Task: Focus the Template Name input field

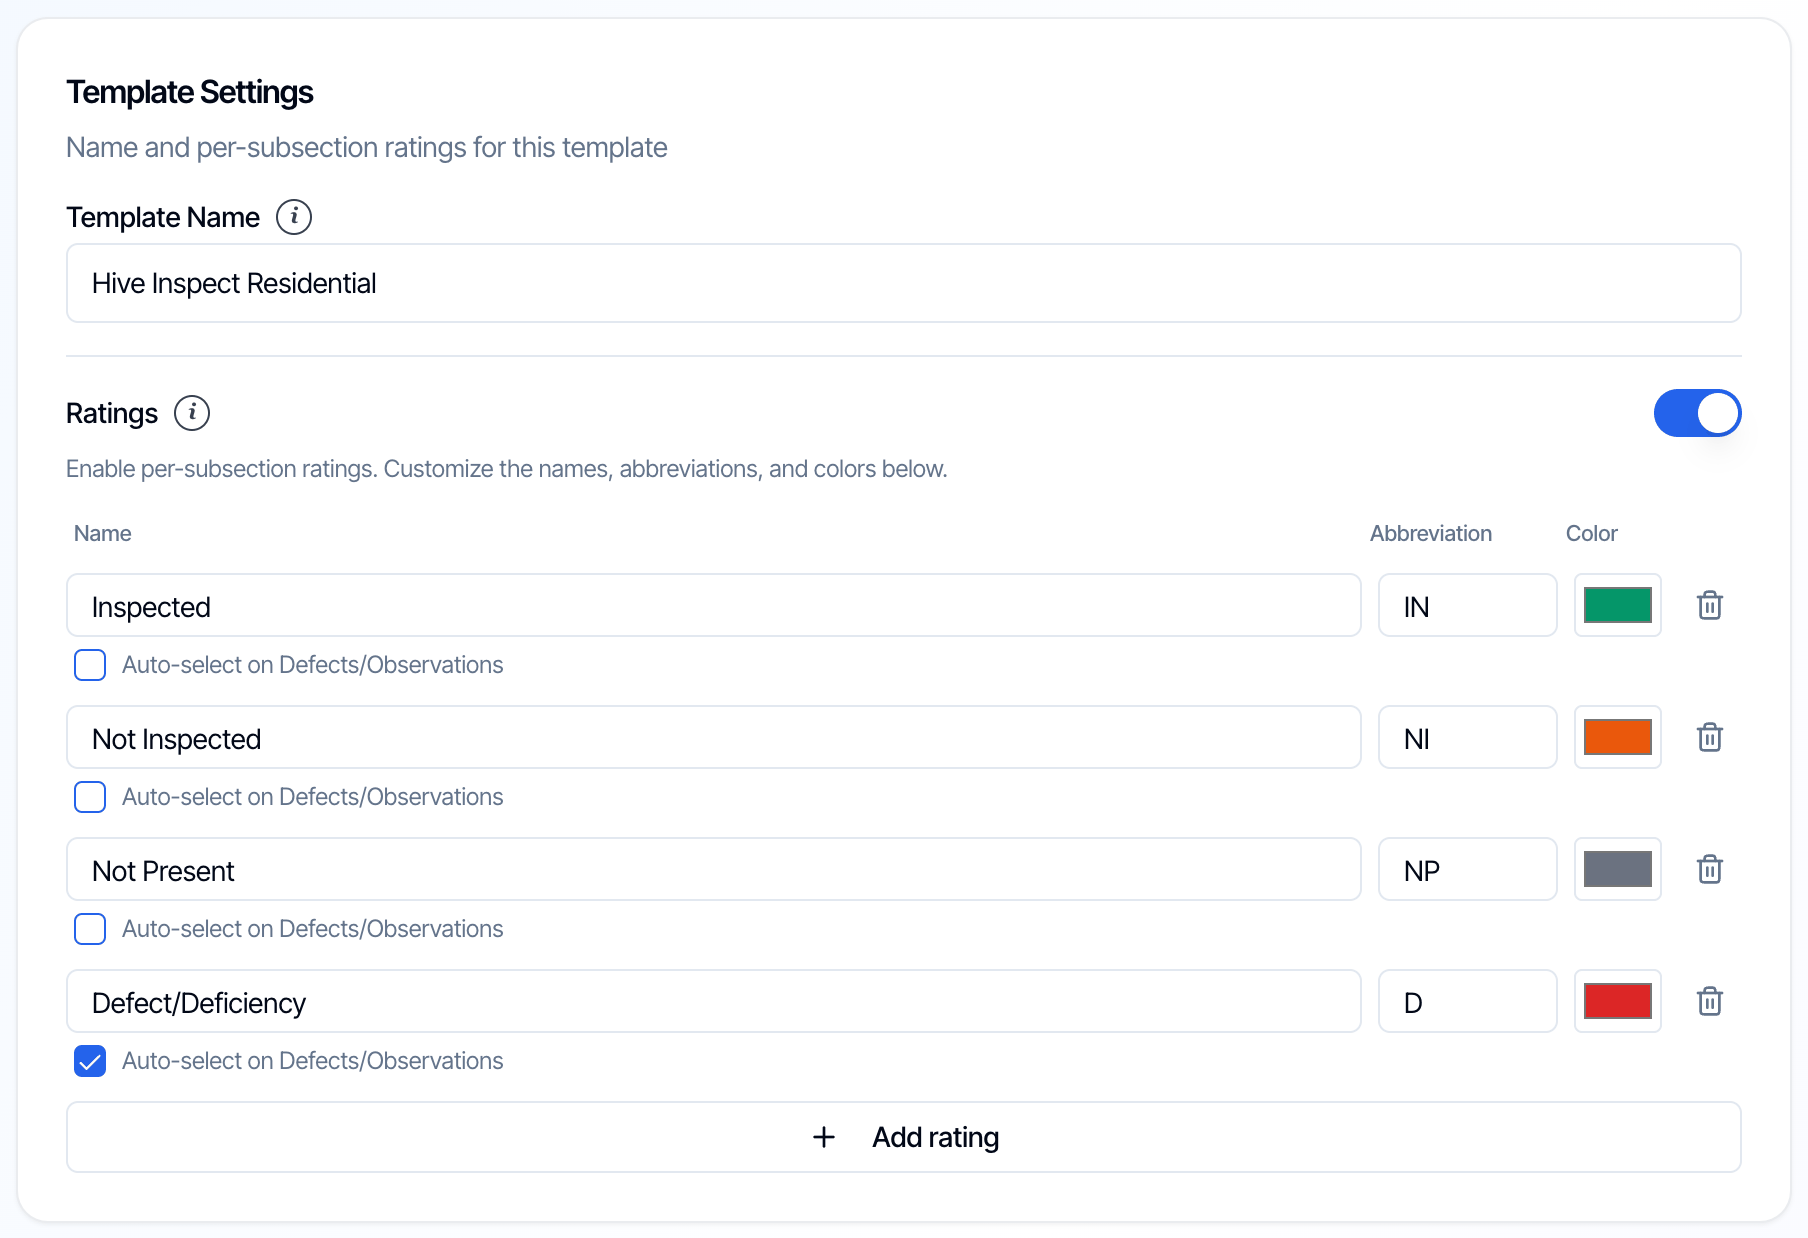Action: (x=904, y=283)
